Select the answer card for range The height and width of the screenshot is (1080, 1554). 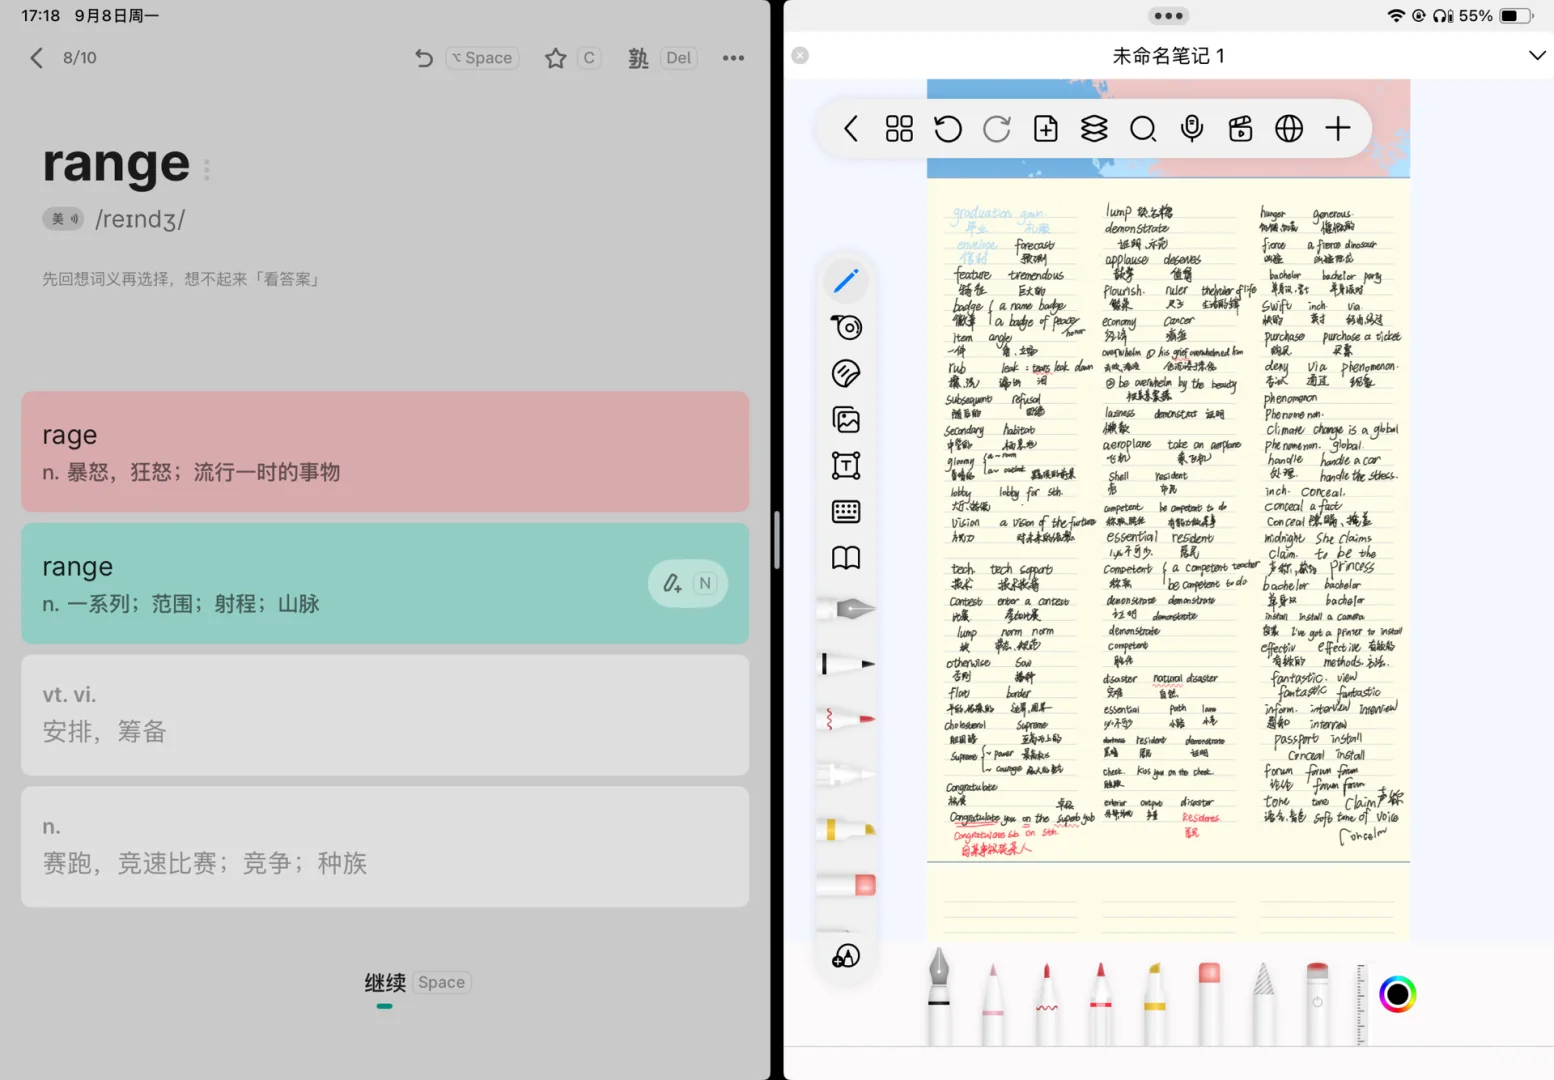coord(385,584)
